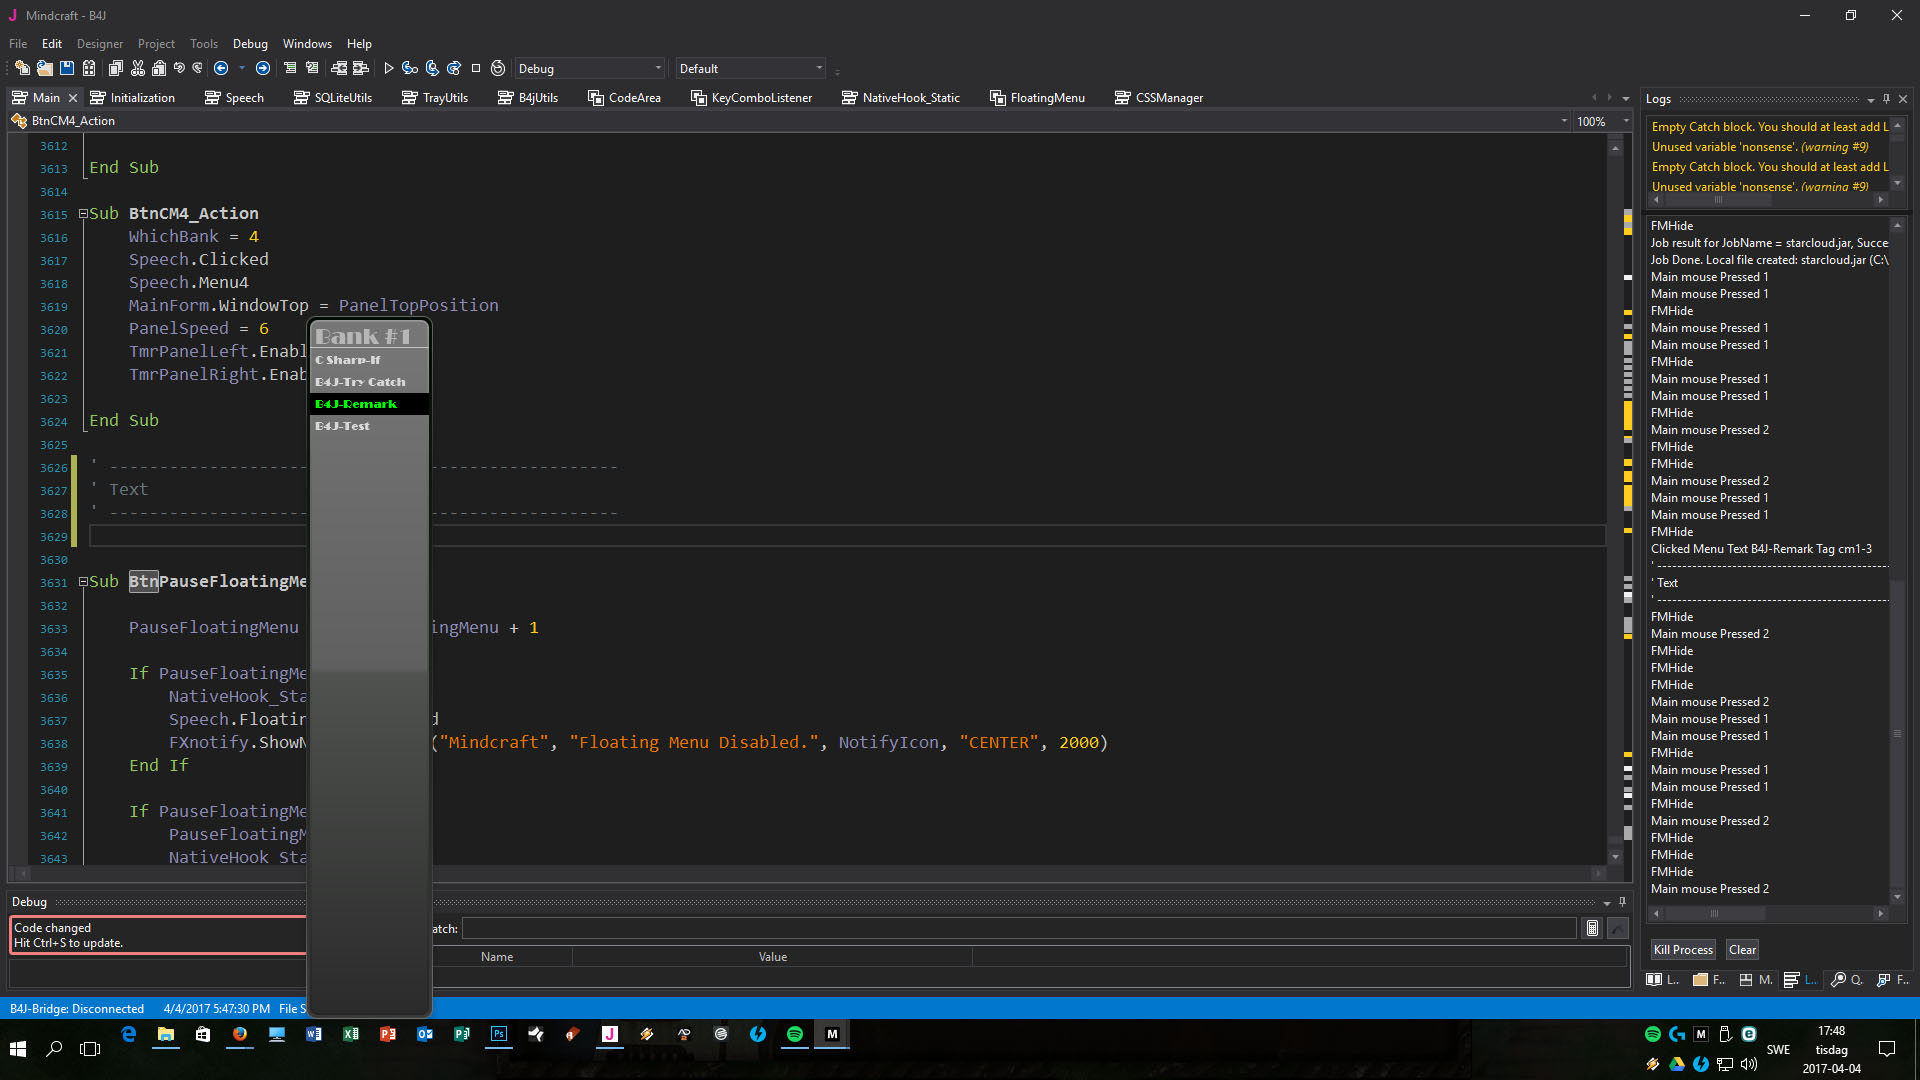This screenshot has height=1080, width=1920.
Task: Click the Undo icon in toolbar
Action: click(179, 68)
